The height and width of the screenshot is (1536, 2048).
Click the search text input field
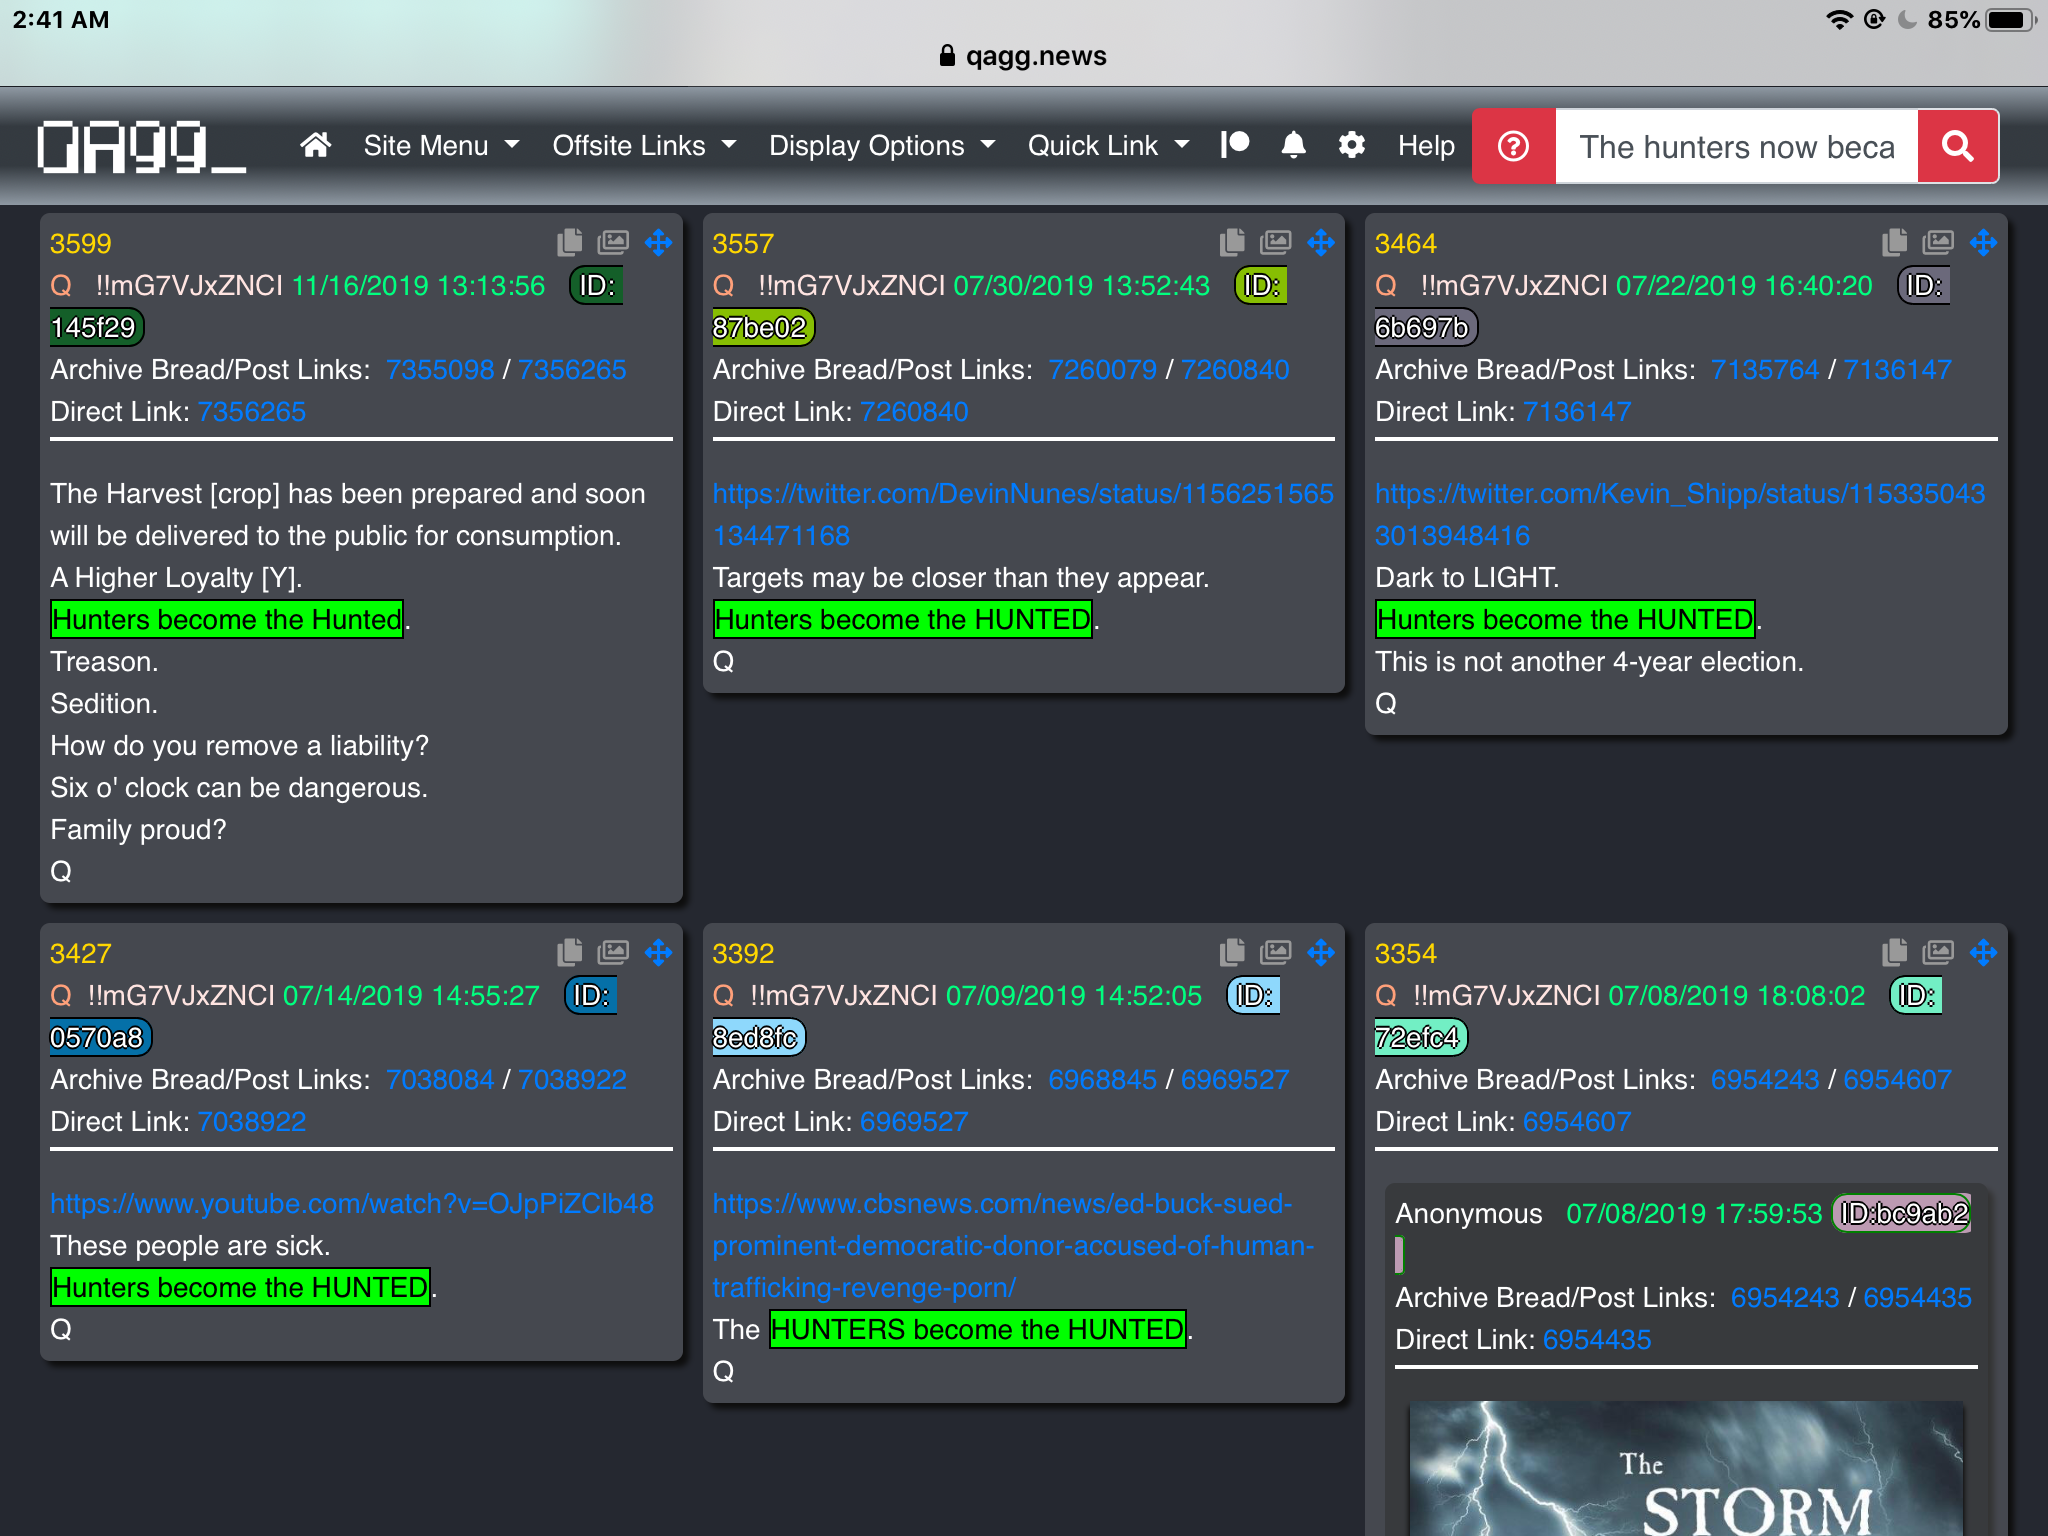coord(1736,147)
